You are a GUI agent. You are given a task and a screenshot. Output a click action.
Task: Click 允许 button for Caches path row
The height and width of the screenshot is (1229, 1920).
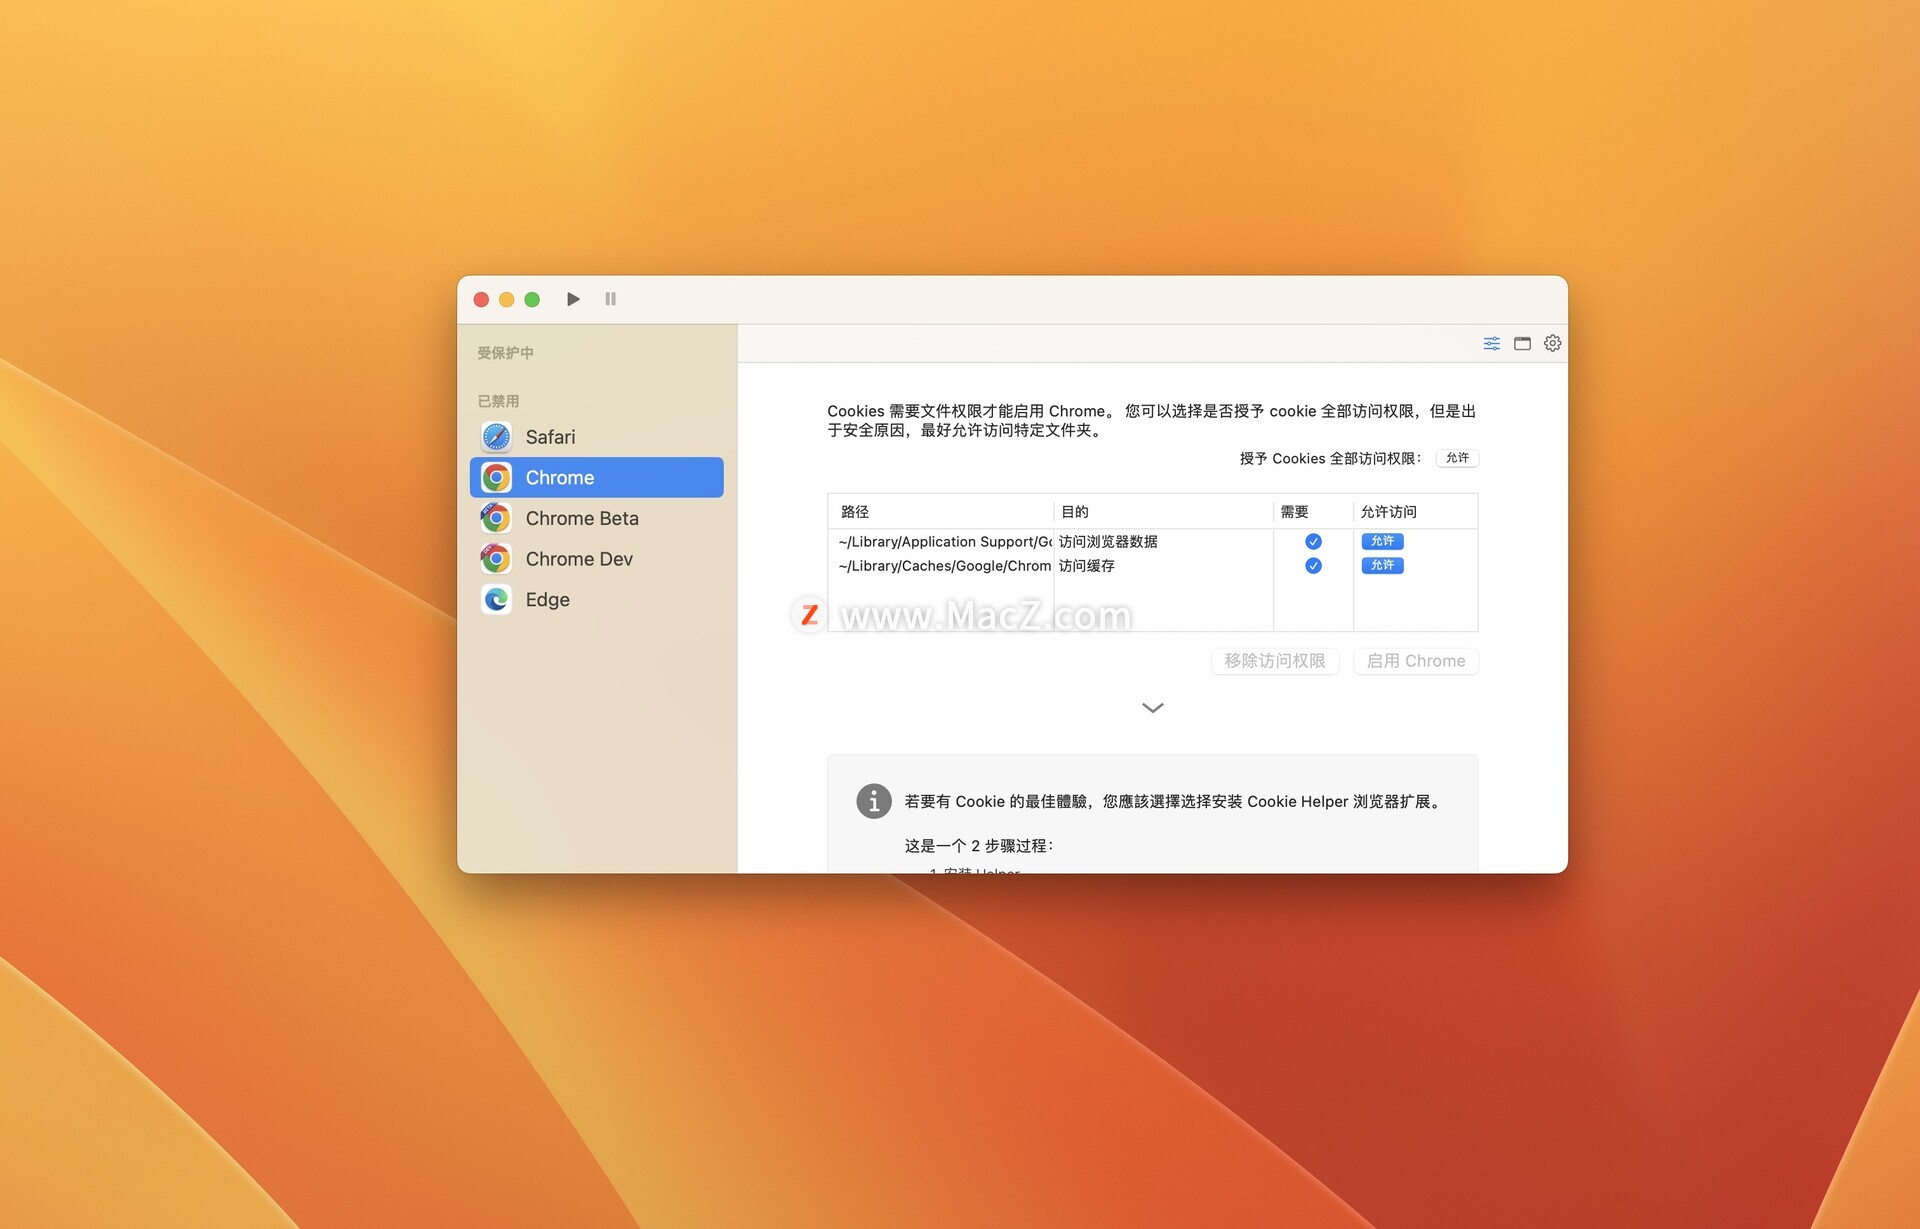coord(1382,565)
